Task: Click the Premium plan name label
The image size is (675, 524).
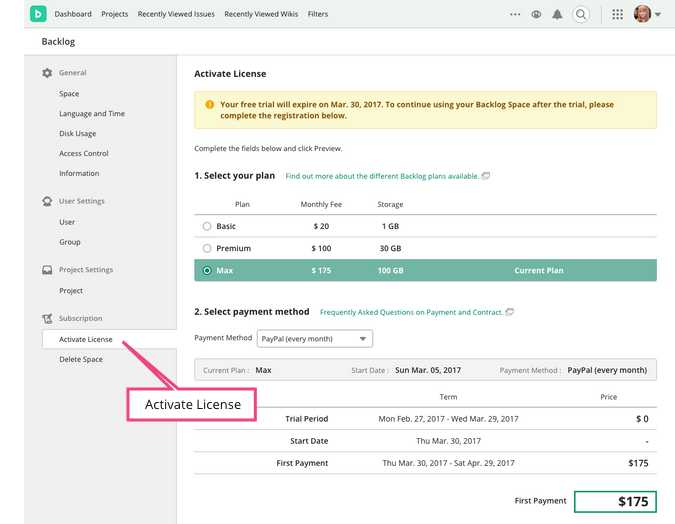Action: [233, 248]
